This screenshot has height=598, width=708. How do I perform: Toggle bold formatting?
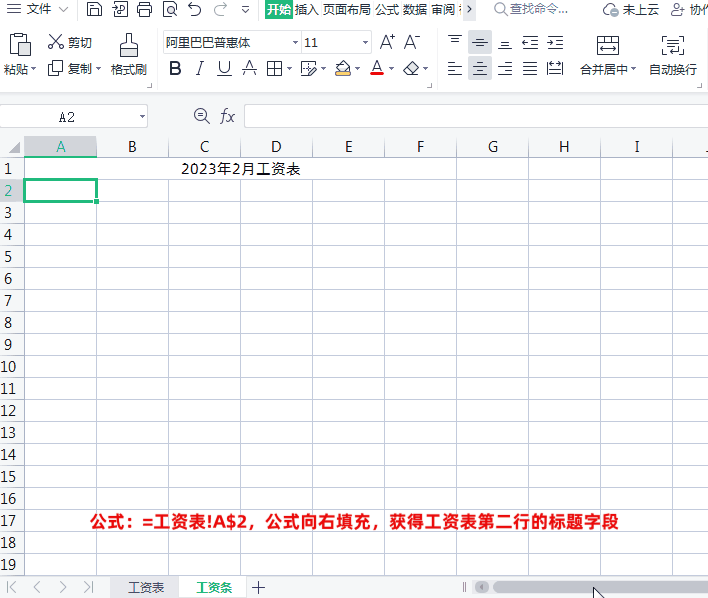pos(175,69)
